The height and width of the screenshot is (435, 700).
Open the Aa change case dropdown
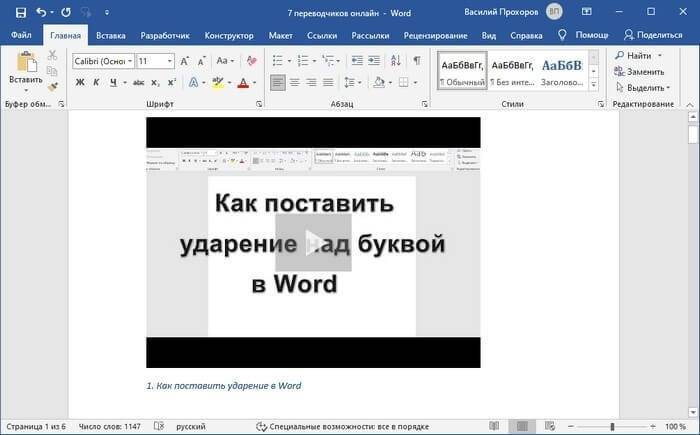[225, 61]
